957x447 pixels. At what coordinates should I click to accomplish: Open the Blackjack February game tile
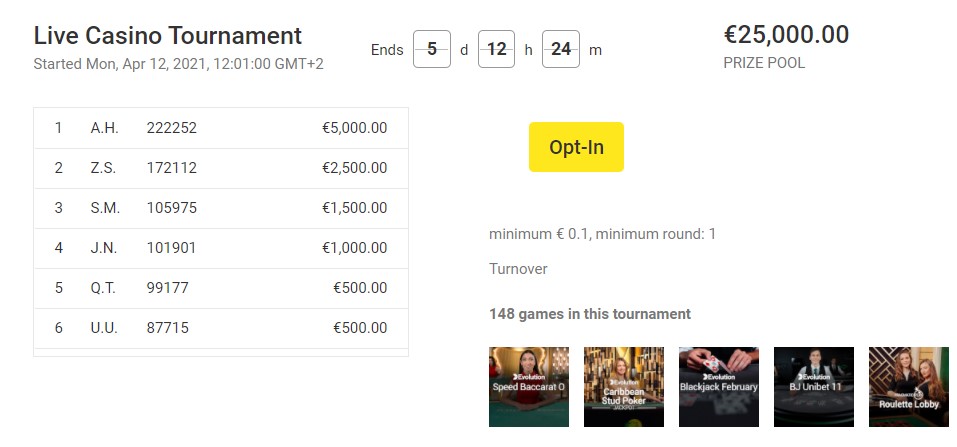[718, 386]
